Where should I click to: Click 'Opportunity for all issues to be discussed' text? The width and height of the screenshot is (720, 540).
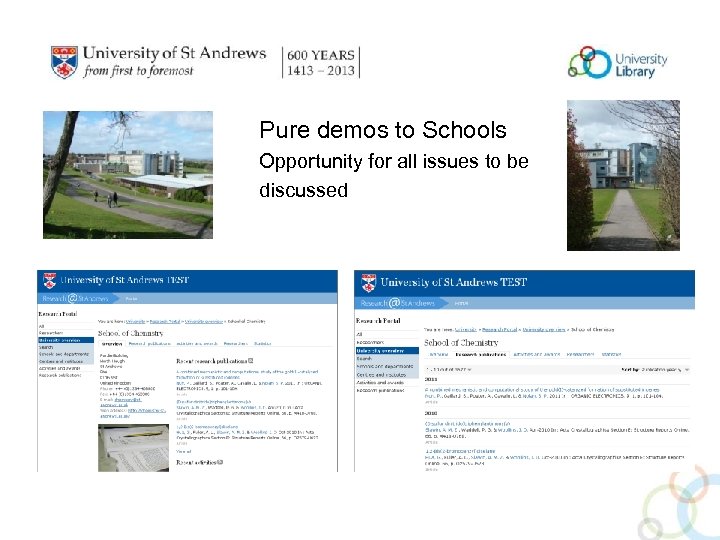pyautogui.click(x=394, y=175)
